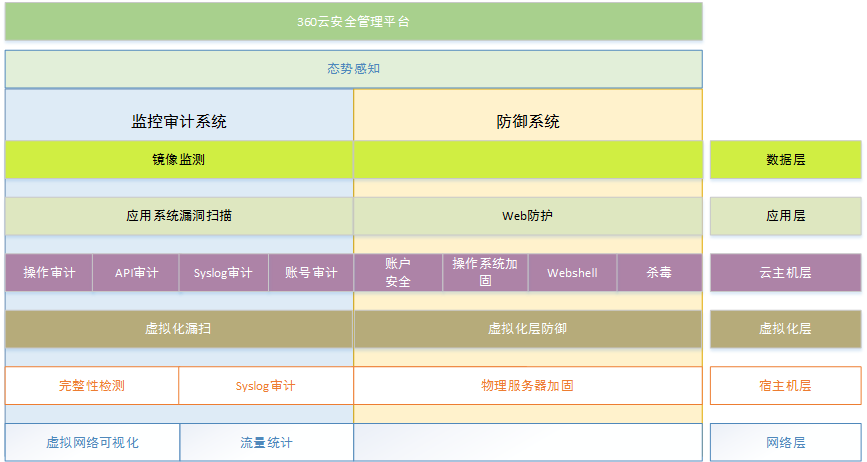Click the Webshell cell
Viewport: 867px width, 462px height.
pos(572,272)
